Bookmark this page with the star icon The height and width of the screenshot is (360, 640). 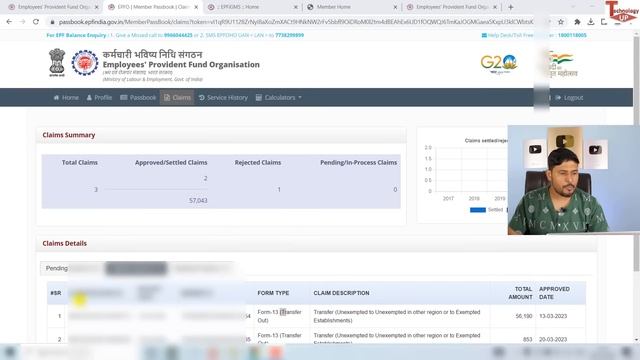(x=561, y=22)
